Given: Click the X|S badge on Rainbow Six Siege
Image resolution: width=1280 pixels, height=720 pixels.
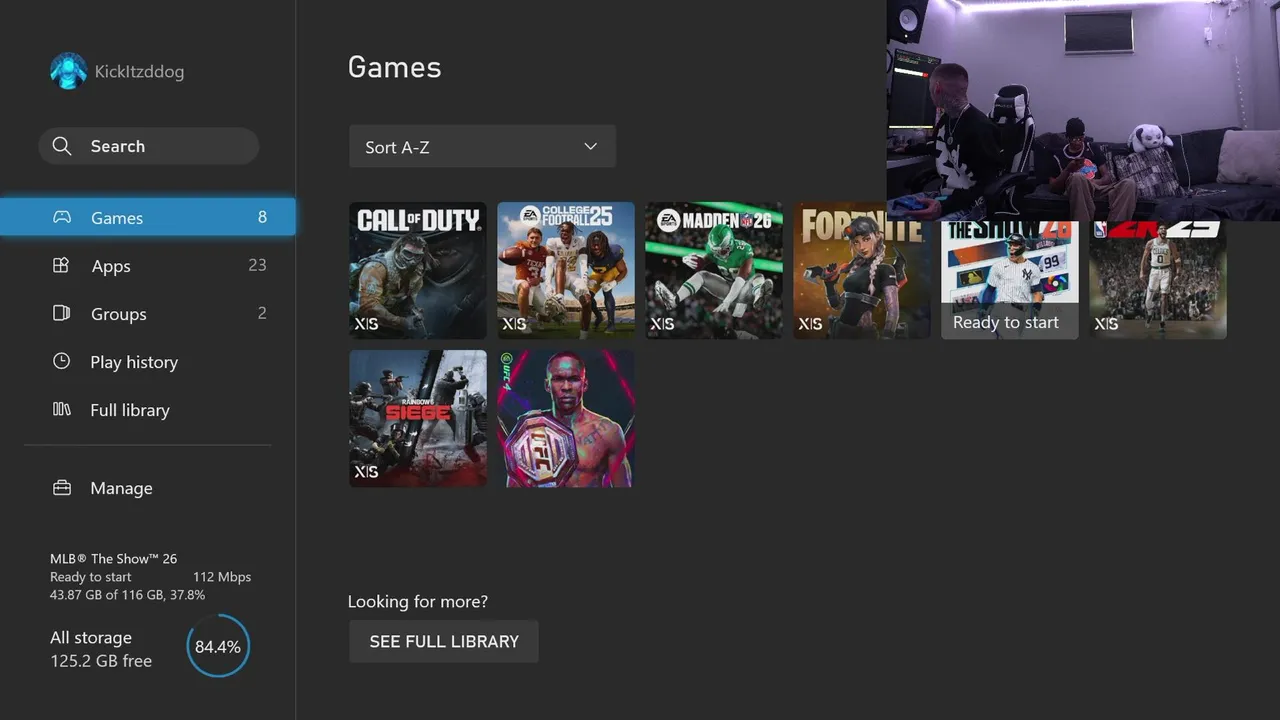Looking at the screenshot, I should tap(366, 472).
